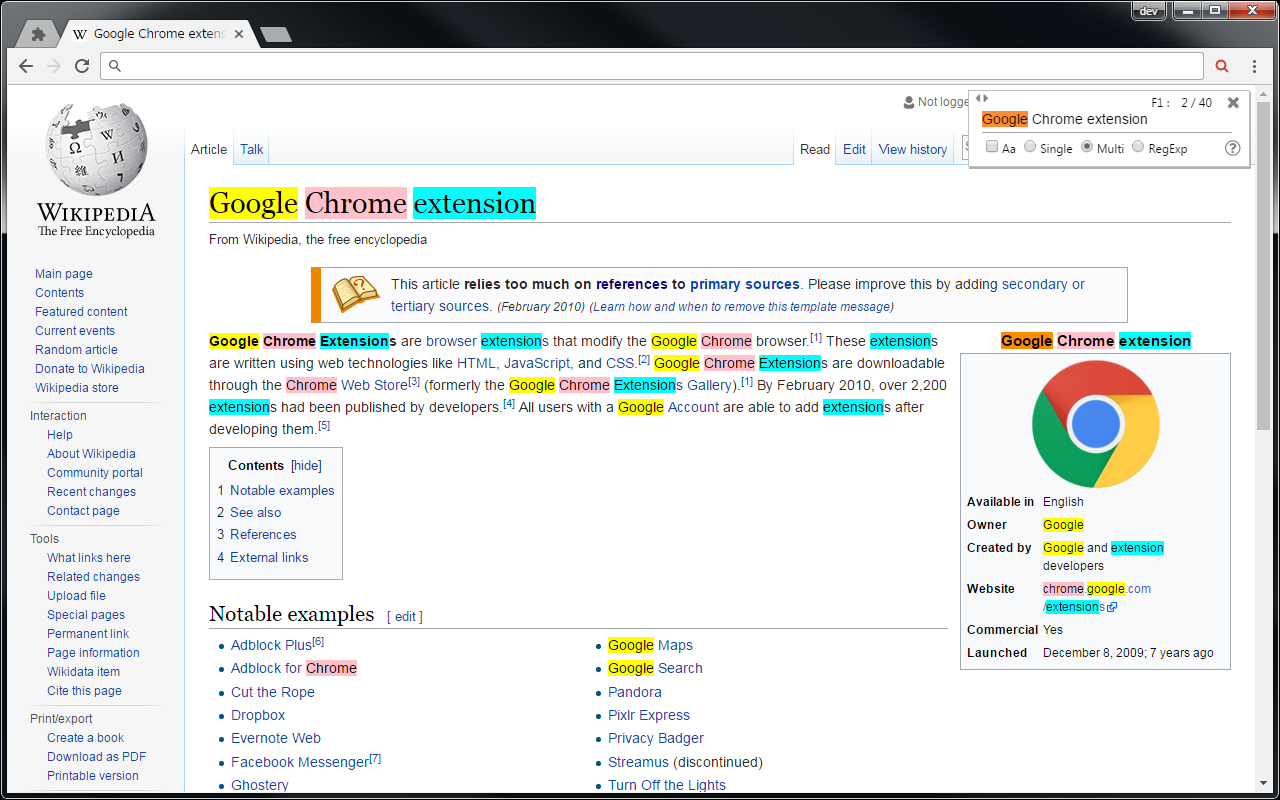1280x800 pixels.
Task: Click the chrome-colored DEV badge in the title bar
Action: [1149, 11]
